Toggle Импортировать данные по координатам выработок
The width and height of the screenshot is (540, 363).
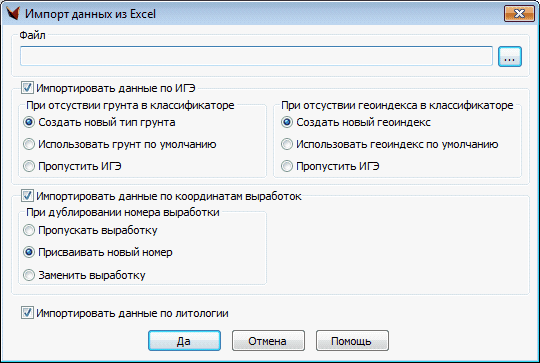27,196
